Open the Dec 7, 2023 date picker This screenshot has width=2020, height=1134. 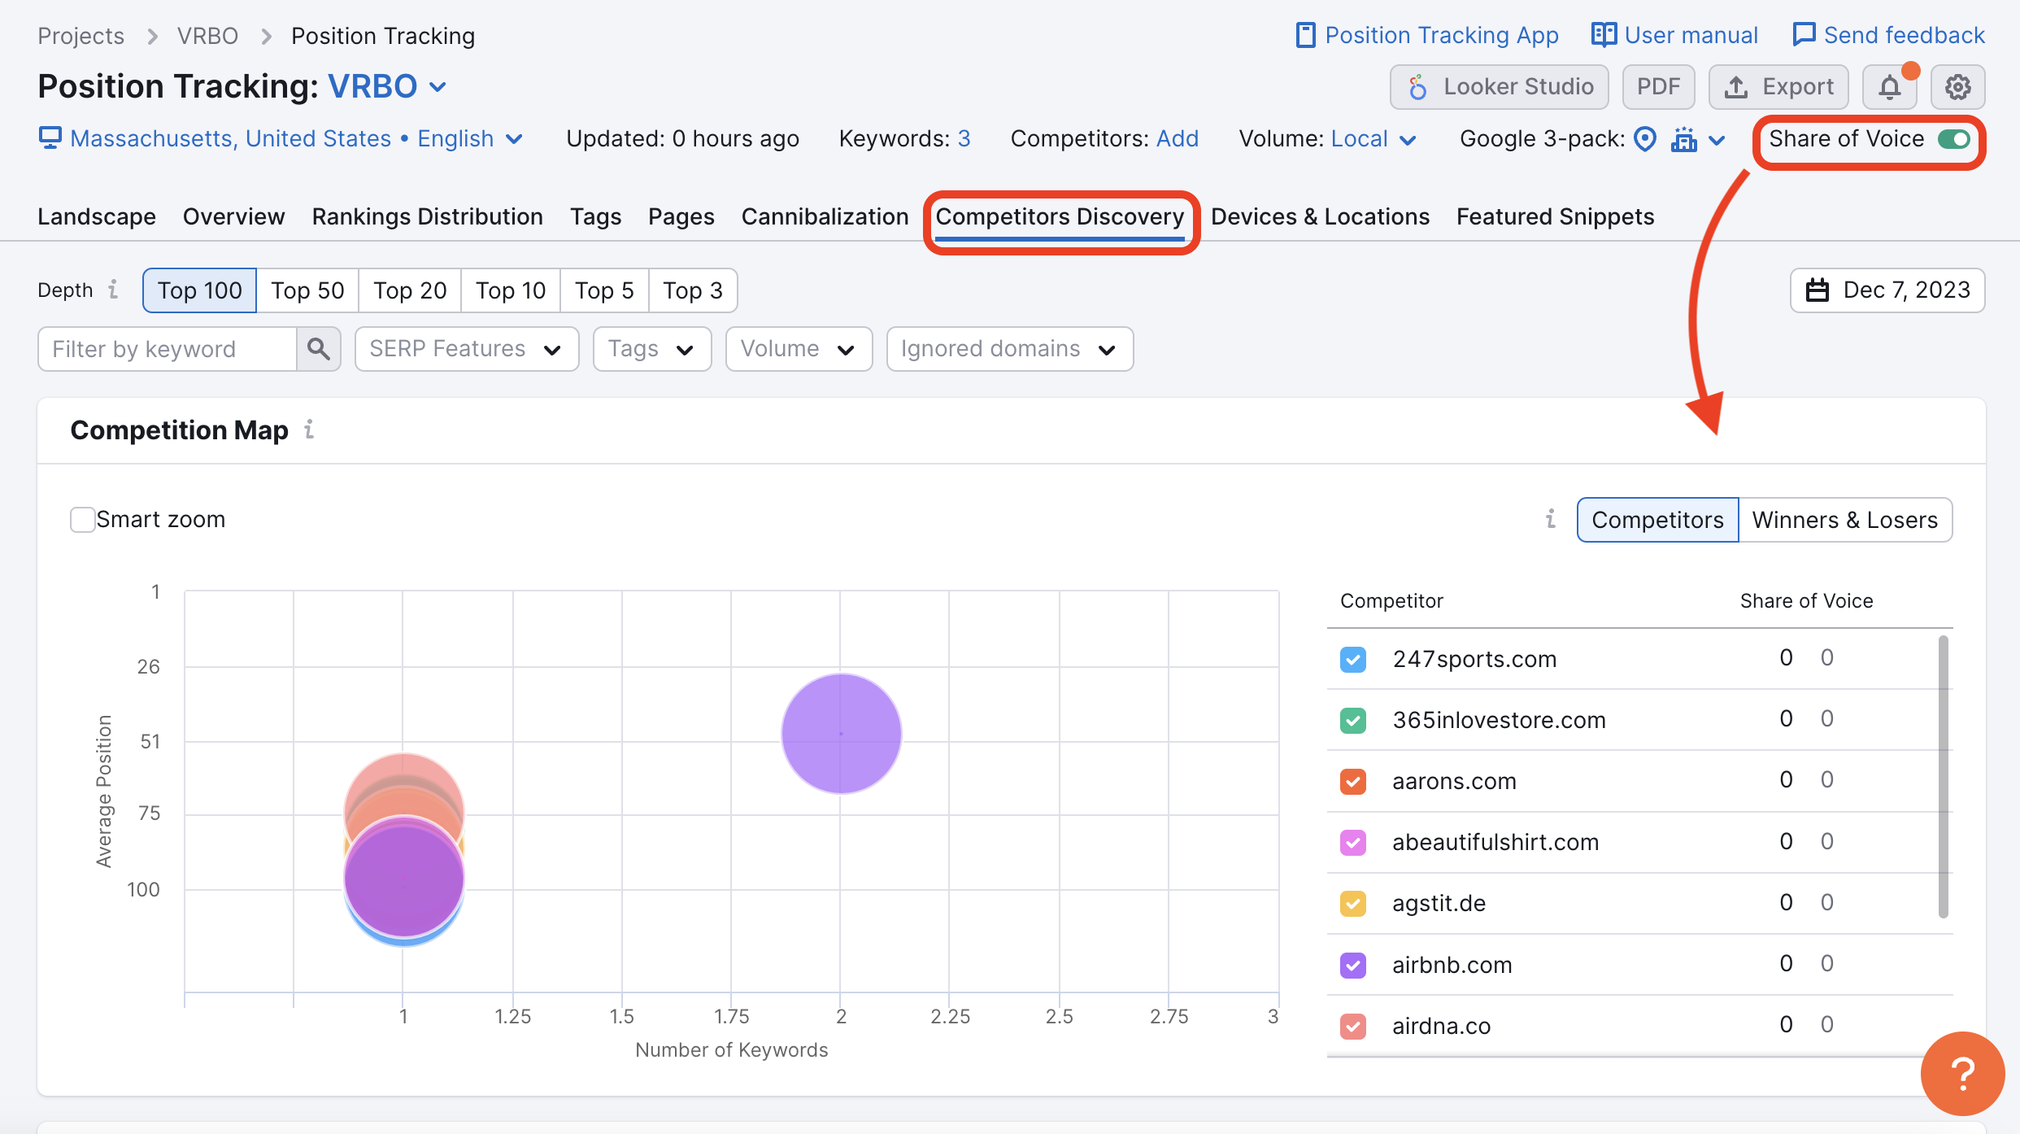pos(1887,290)
